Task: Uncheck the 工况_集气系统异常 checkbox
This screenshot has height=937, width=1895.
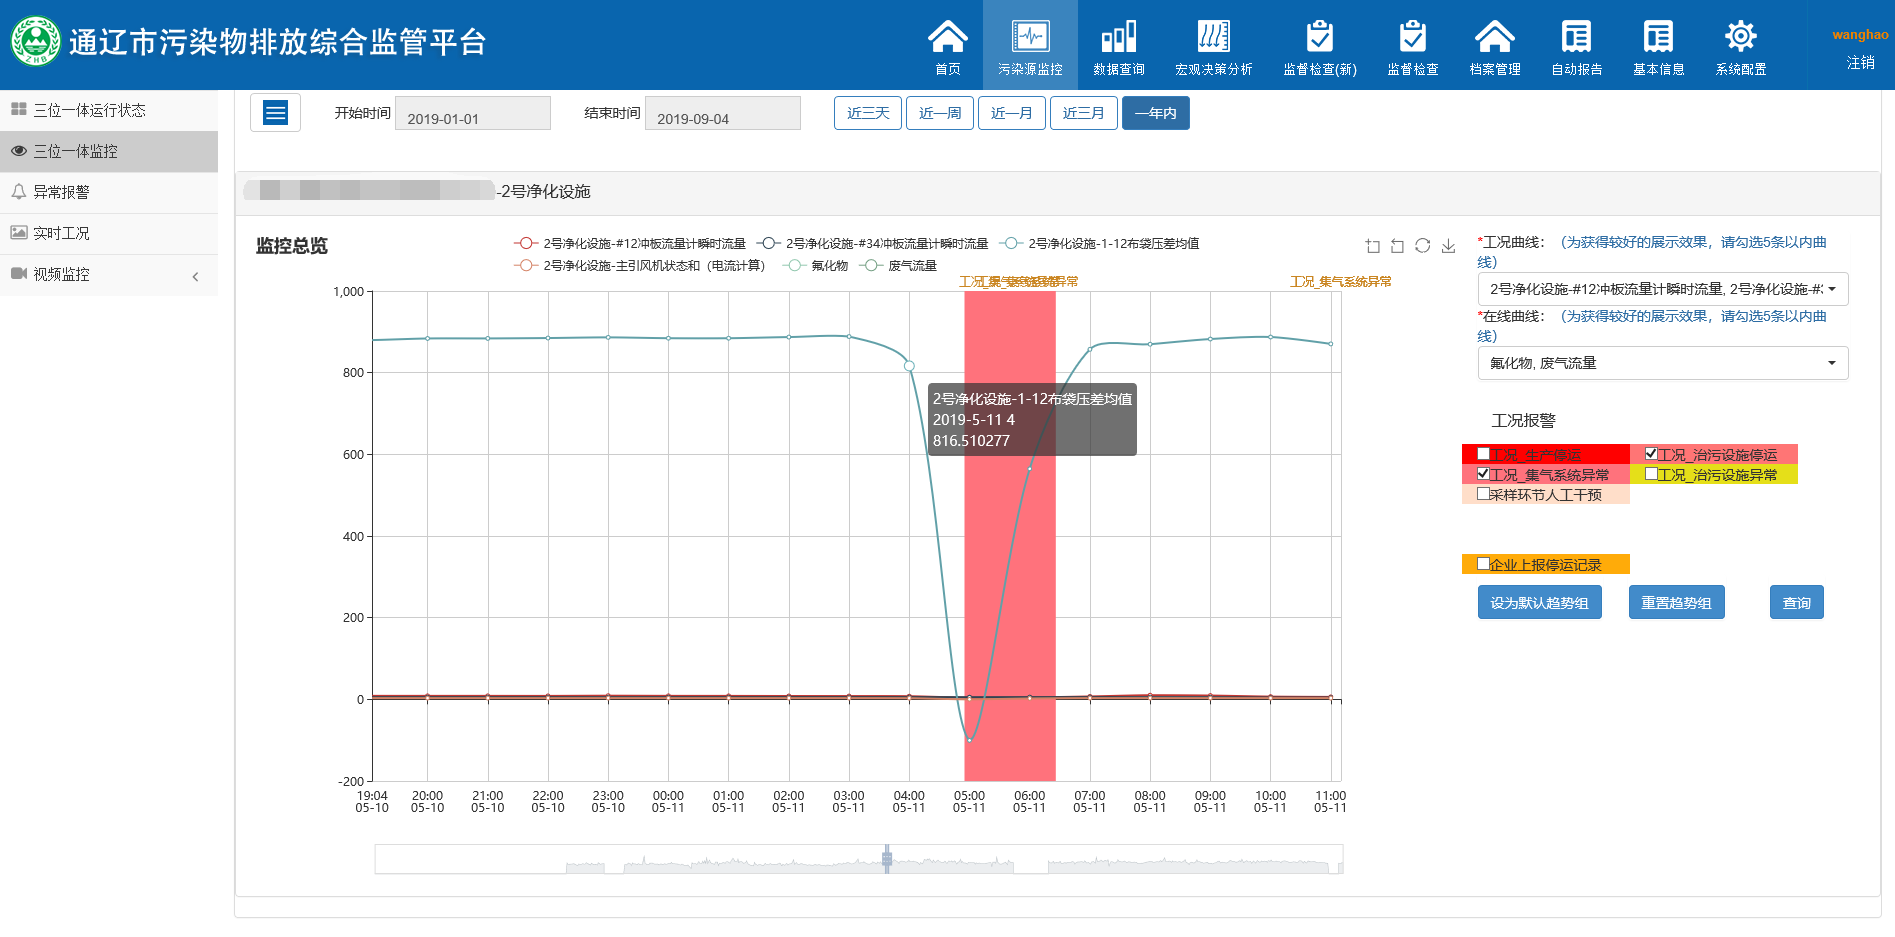Action: [x=1483, y=474]
